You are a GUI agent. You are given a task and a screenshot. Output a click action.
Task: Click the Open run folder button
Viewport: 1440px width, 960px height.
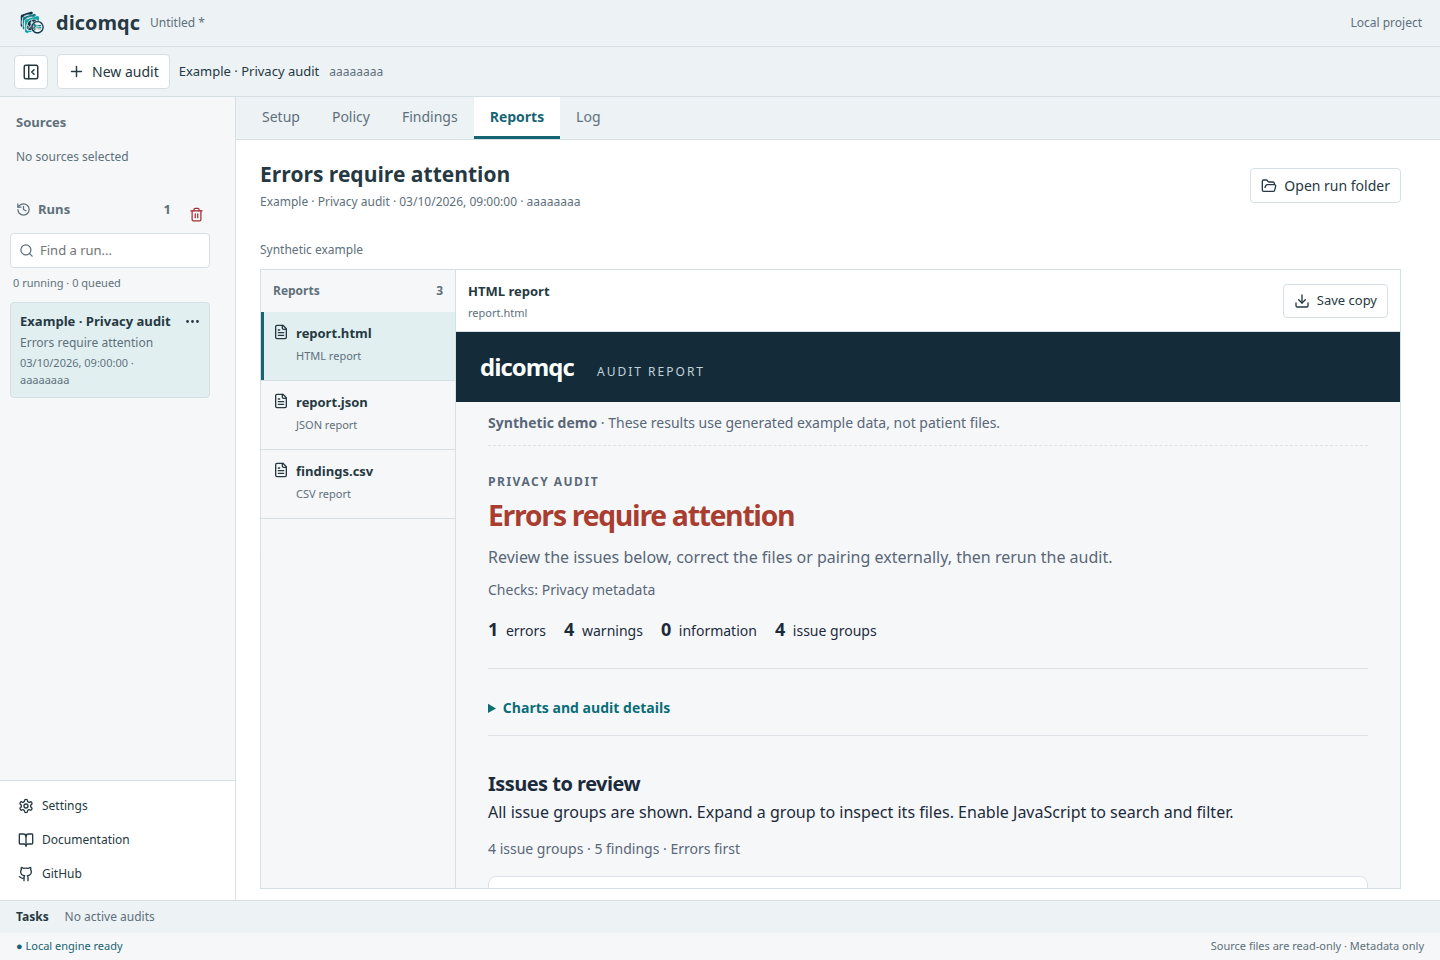pyautogui.click(x=1325, y=186)
